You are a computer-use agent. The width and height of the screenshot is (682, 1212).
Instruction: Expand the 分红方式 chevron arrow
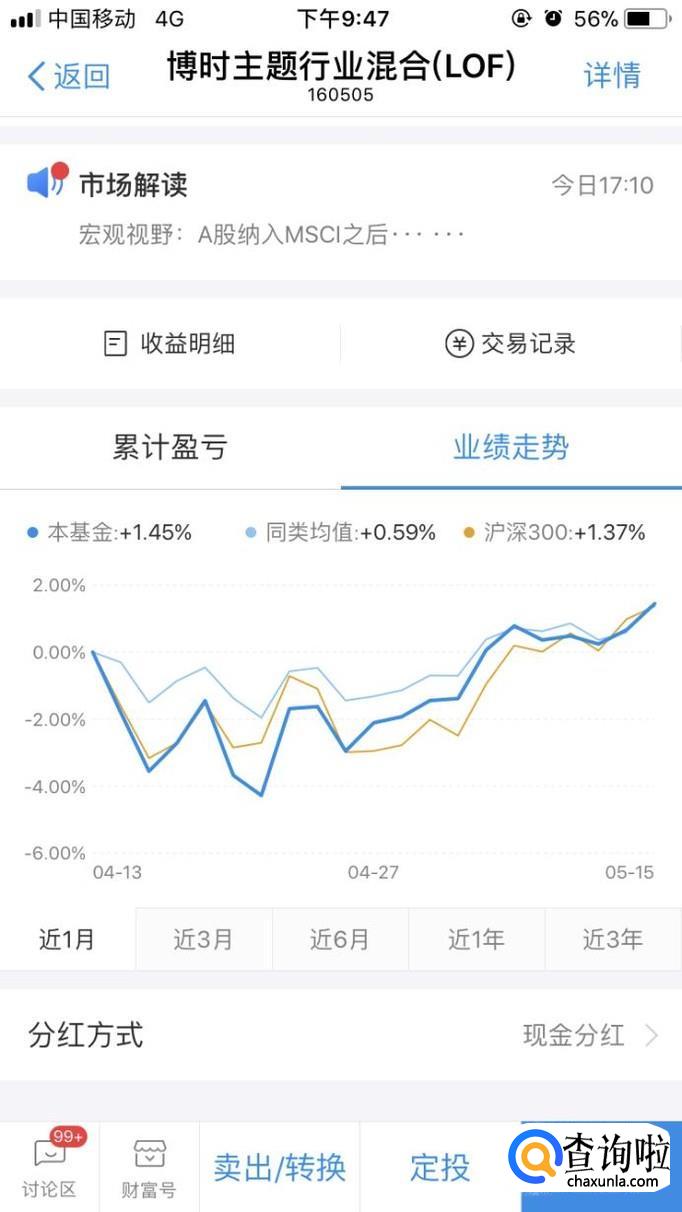[x=652, y=1035]
